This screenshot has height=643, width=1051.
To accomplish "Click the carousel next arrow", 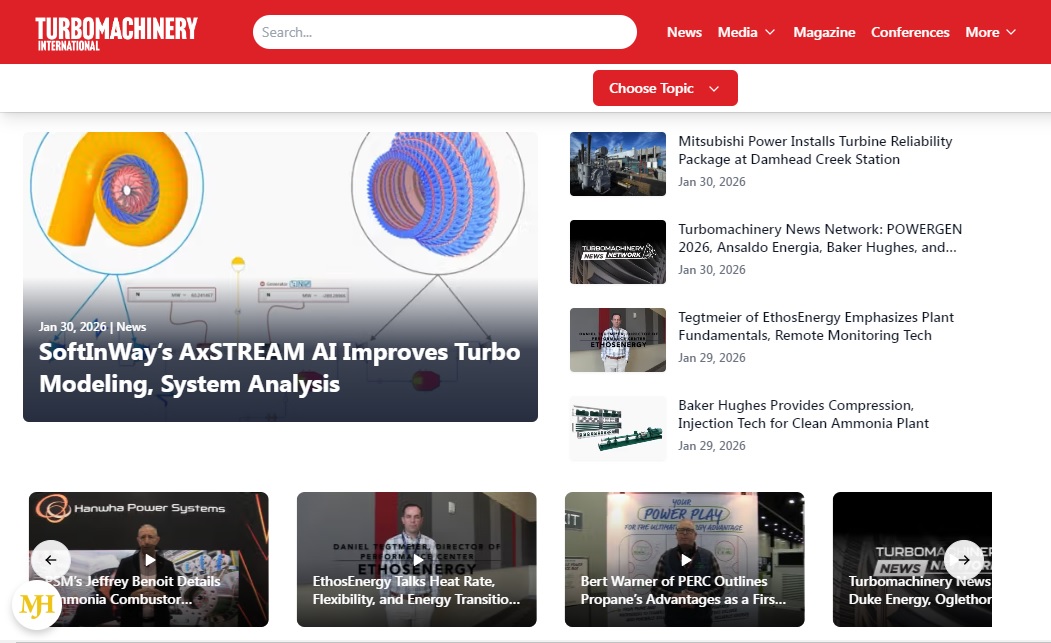I will pos(963,559).
